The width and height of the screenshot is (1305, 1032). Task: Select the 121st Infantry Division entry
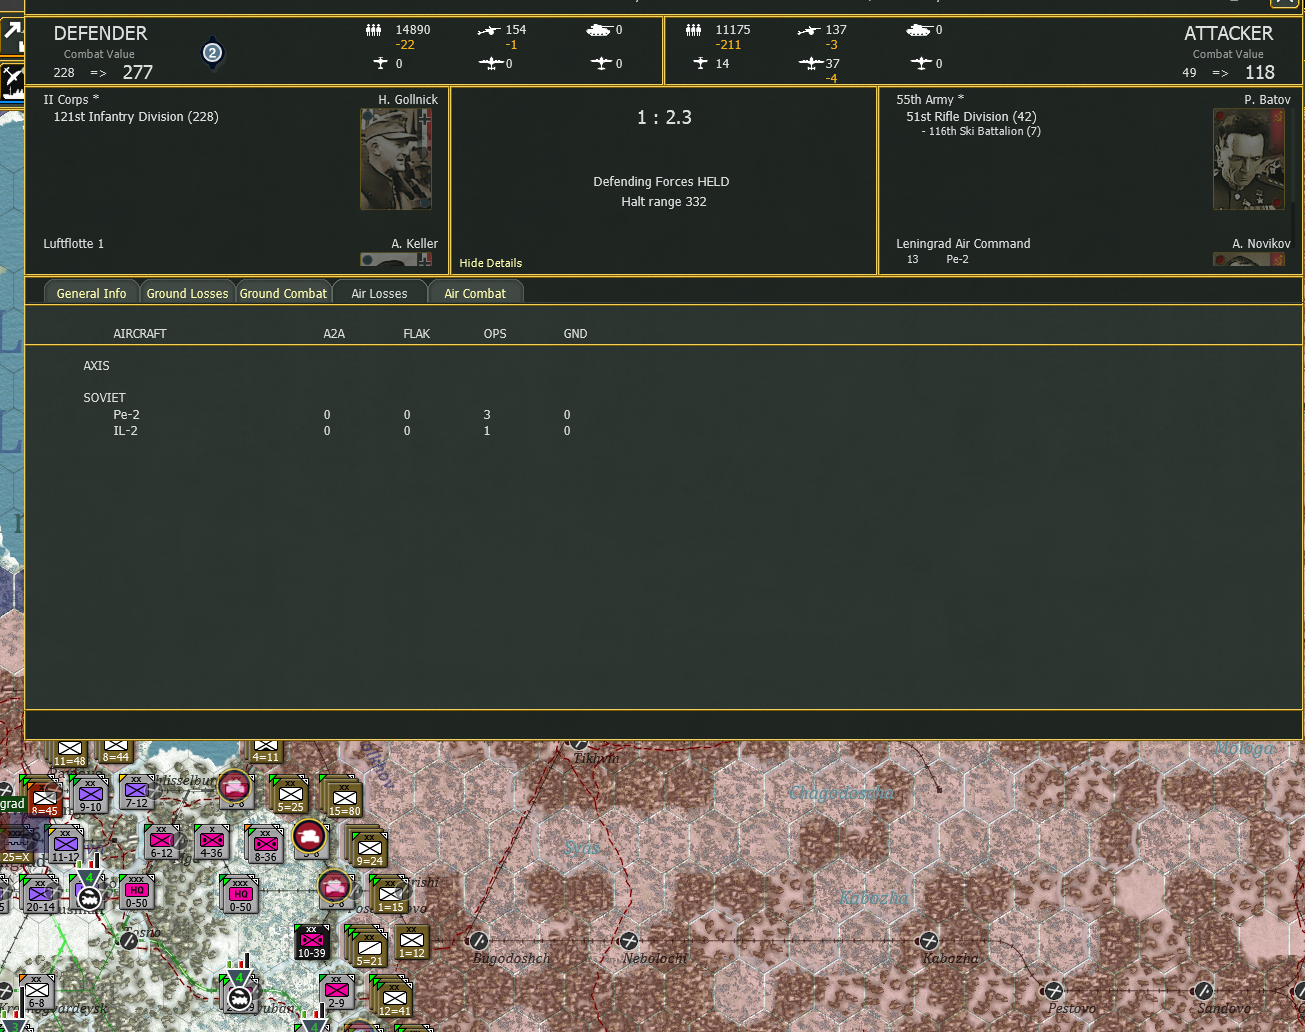pyautogui.click(x=136, y=117)
